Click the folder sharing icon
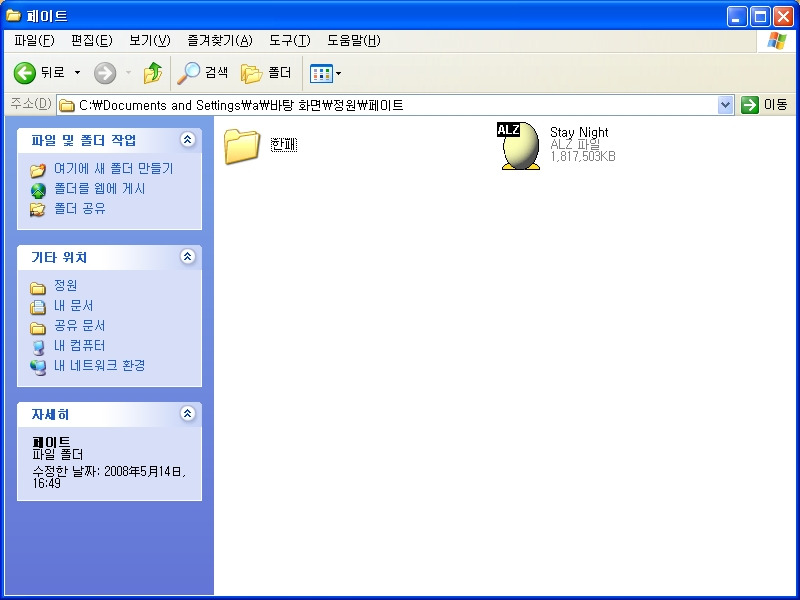Image resolution: width=800 pixels, height=600 pixels. [38, 209]
